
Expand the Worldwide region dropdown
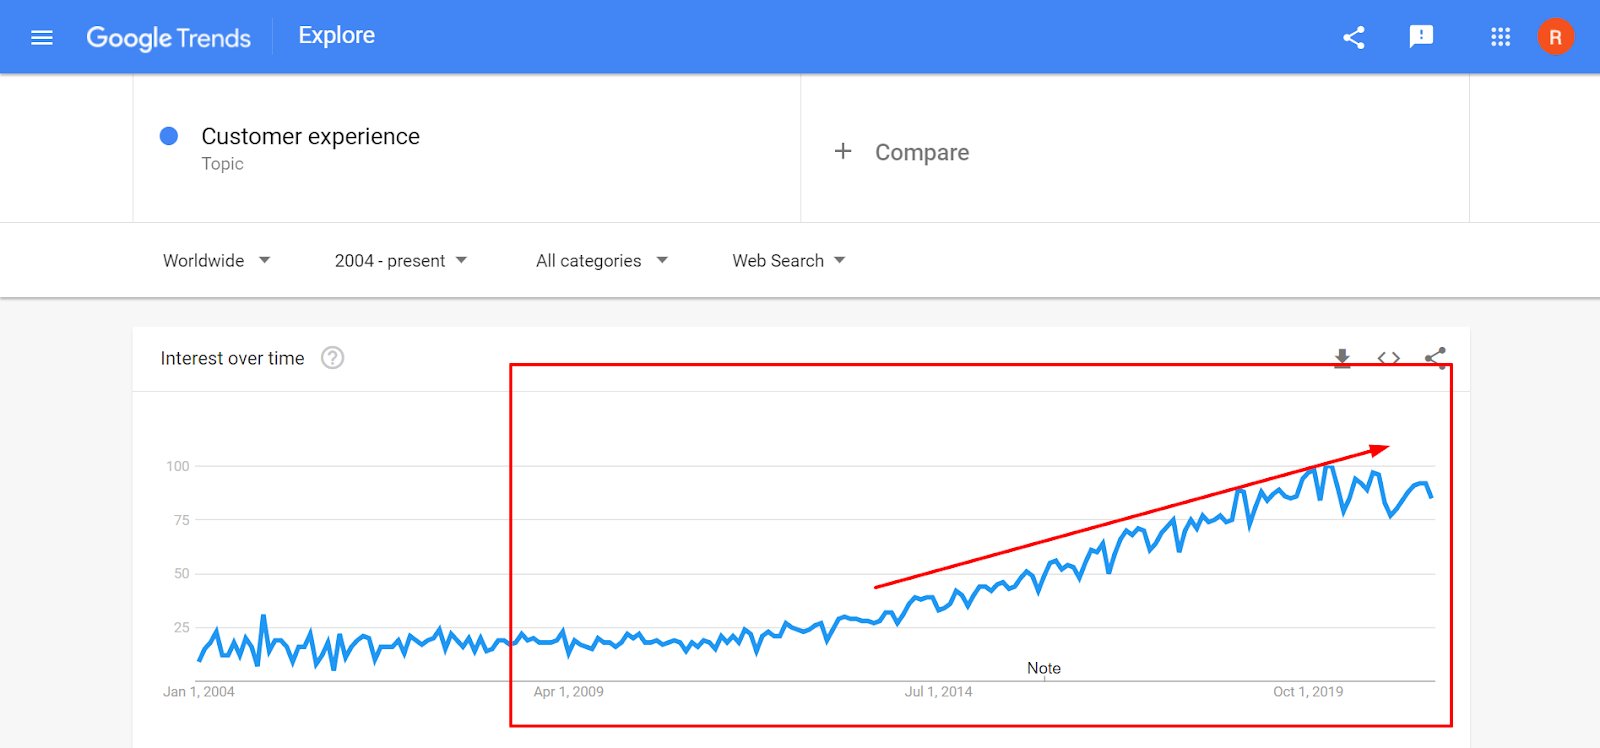tap(217, 260)
